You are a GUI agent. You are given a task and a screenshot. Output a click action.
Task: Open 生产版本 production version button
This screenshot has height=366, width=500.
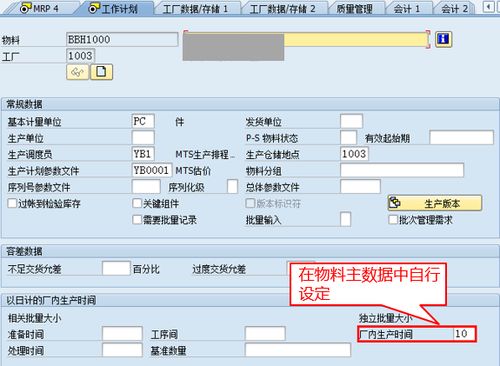pyautogui.click(x=435, y=203)
